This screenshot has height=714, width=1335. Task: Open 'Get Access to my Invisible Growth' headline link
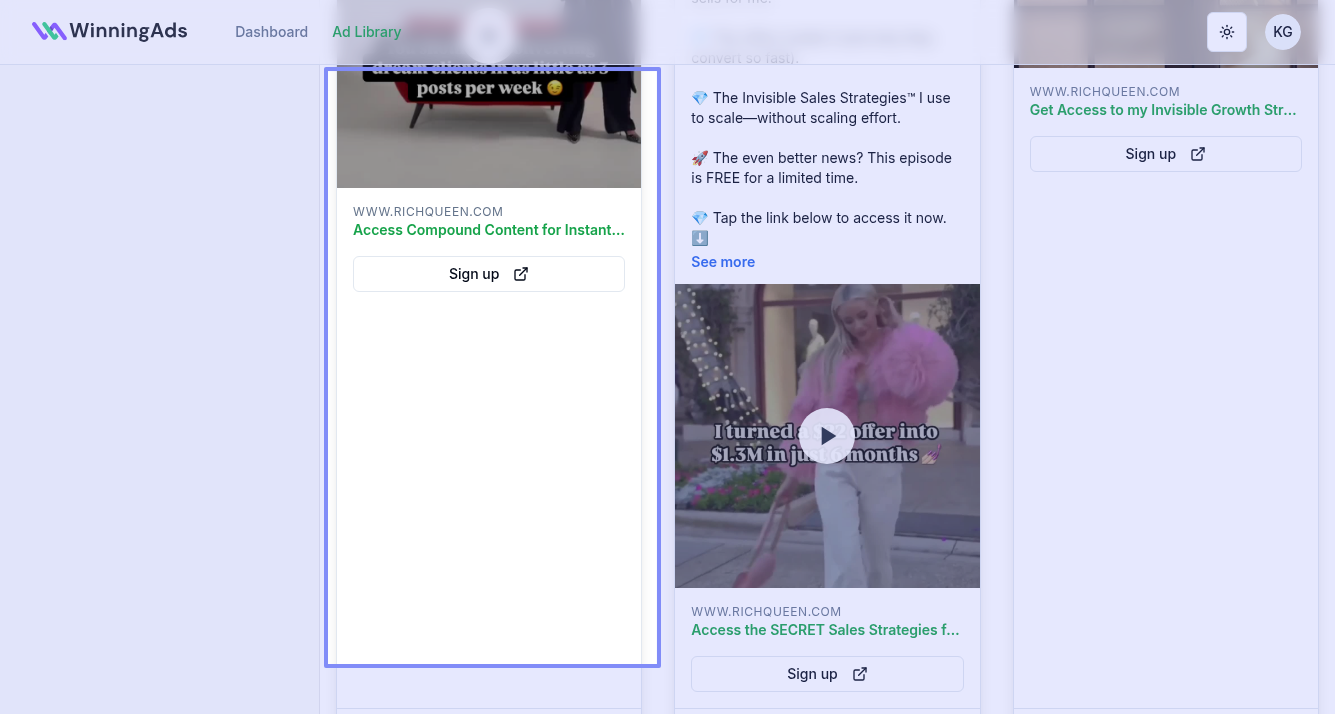coord(1163,110)
